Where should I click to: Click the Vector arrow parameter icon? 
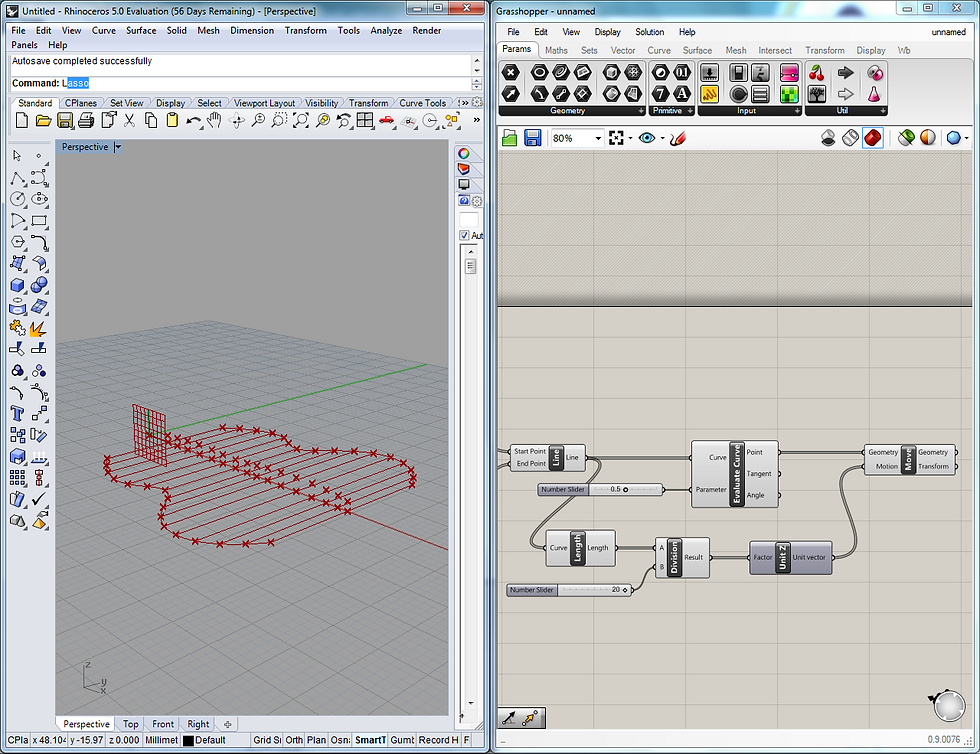[x=511, y=94]
